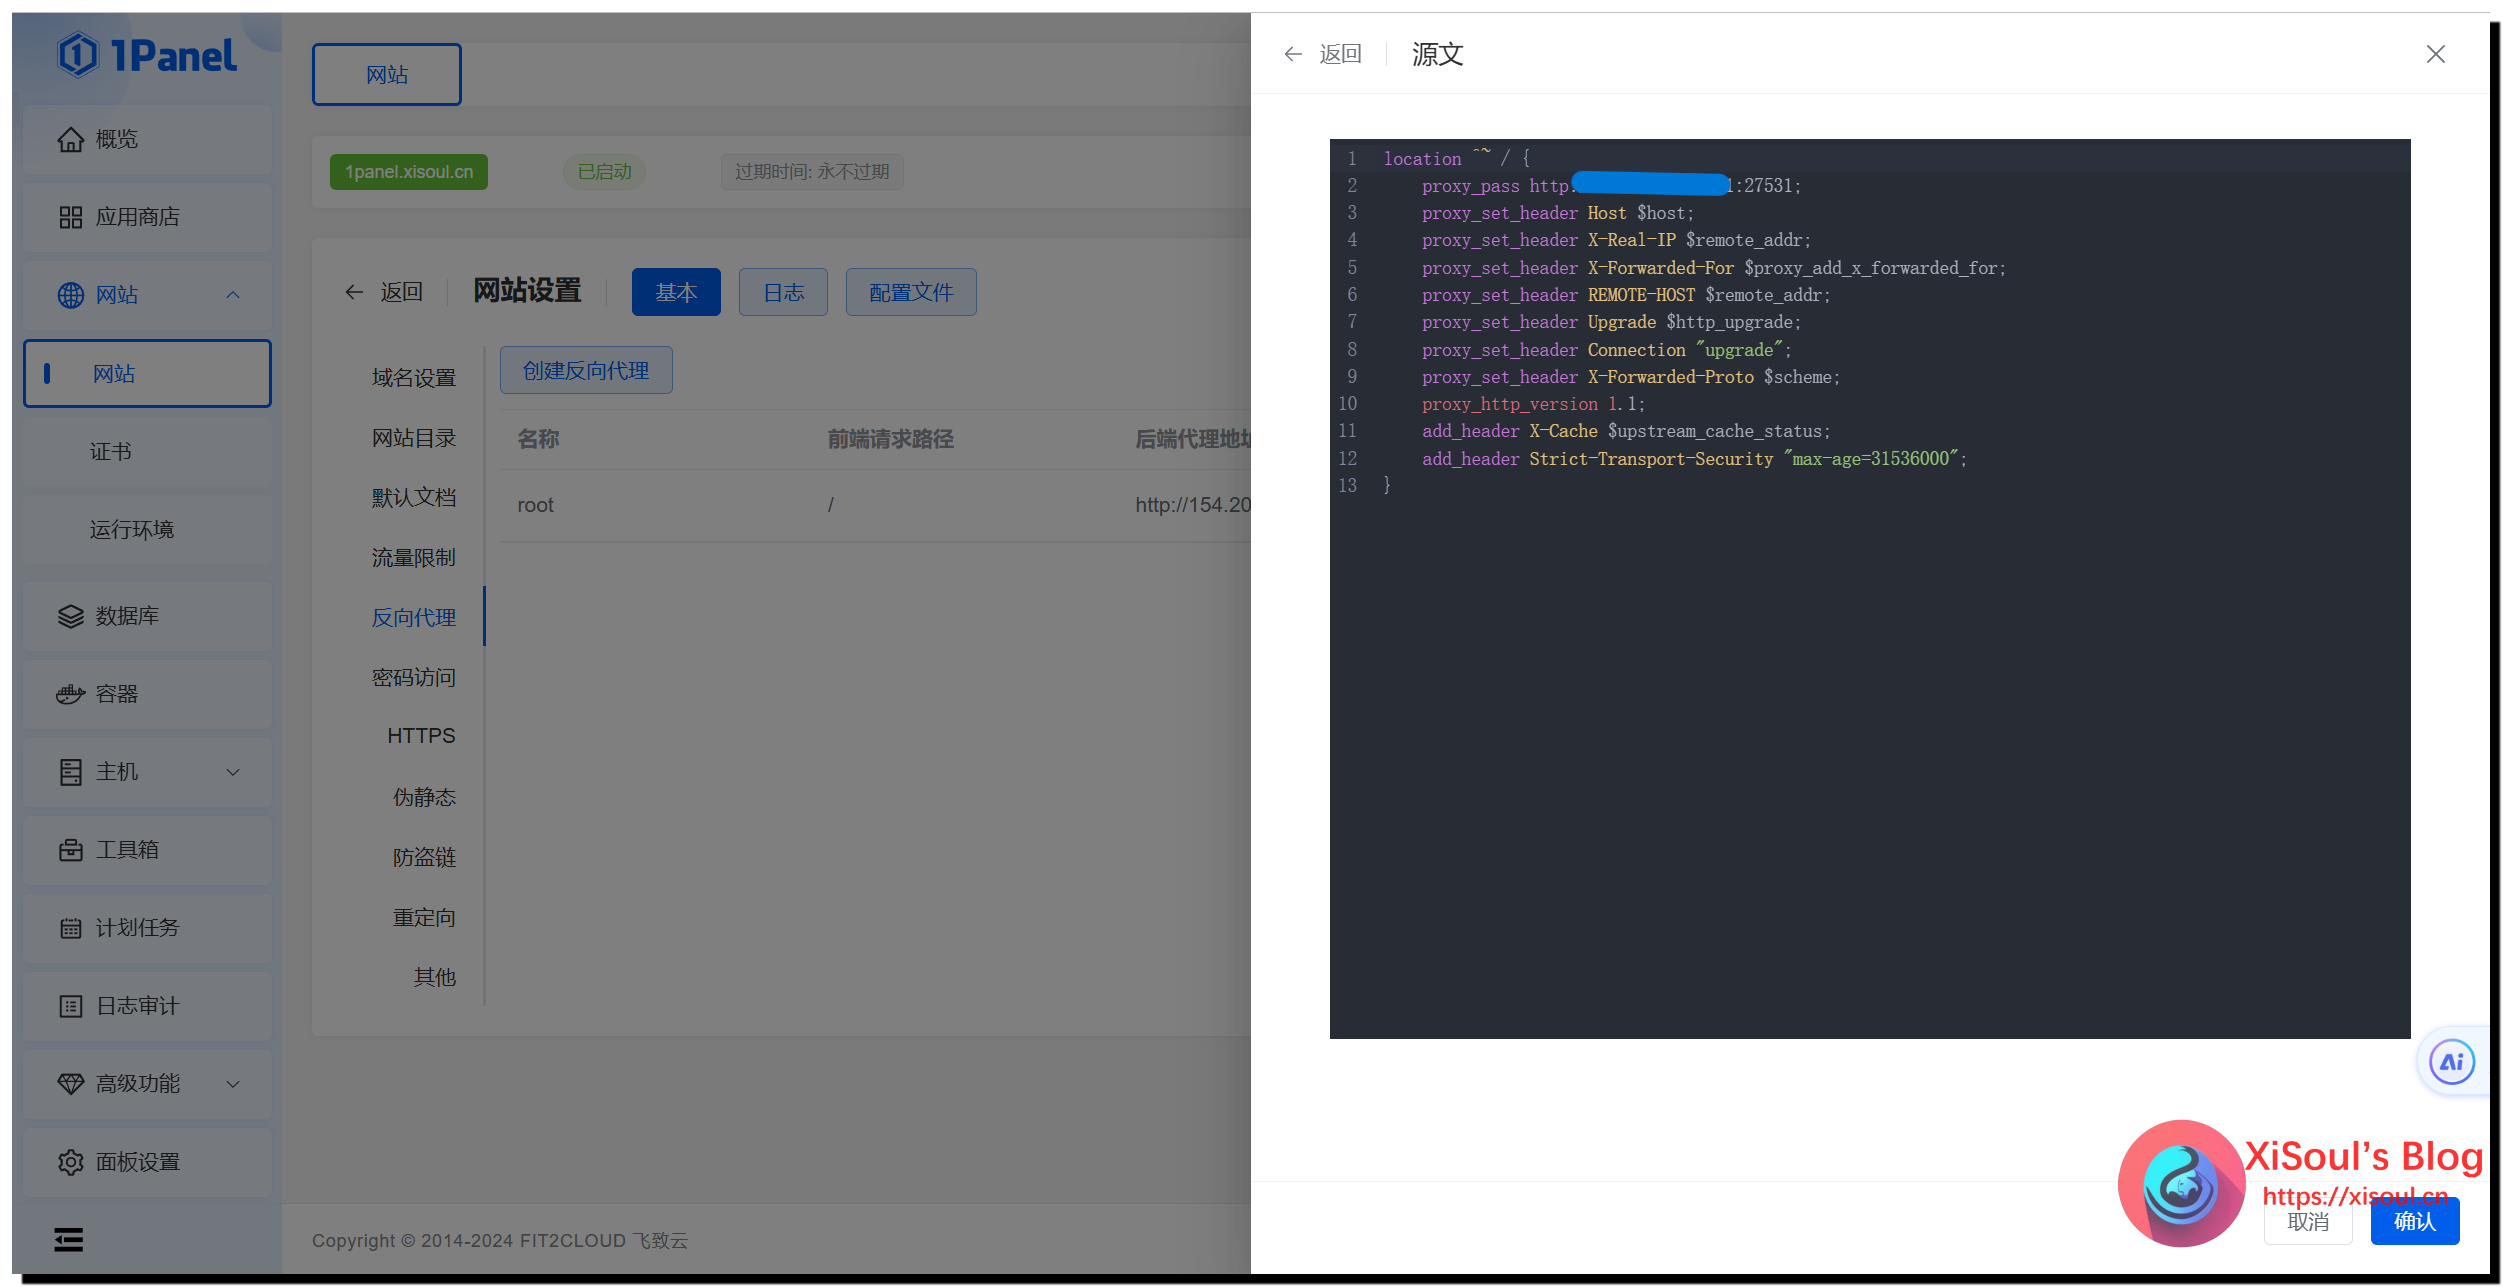Click the 网站 globe icon in sidebar
Image resolution: width=2503 pixels, height=1287 pixels.
(x=70, y=295)
